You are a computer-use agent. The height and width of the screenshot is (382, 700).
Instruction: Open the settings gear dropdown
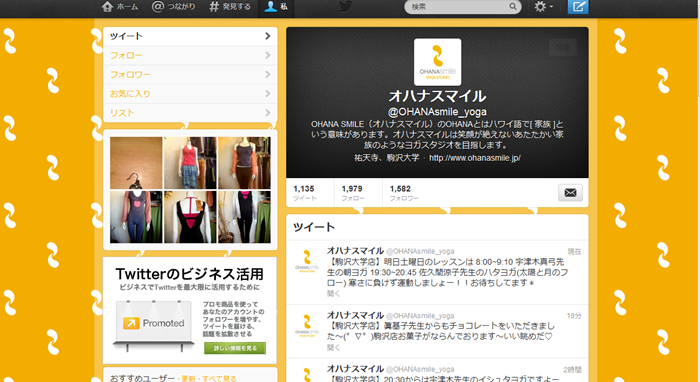click(544, 7)
